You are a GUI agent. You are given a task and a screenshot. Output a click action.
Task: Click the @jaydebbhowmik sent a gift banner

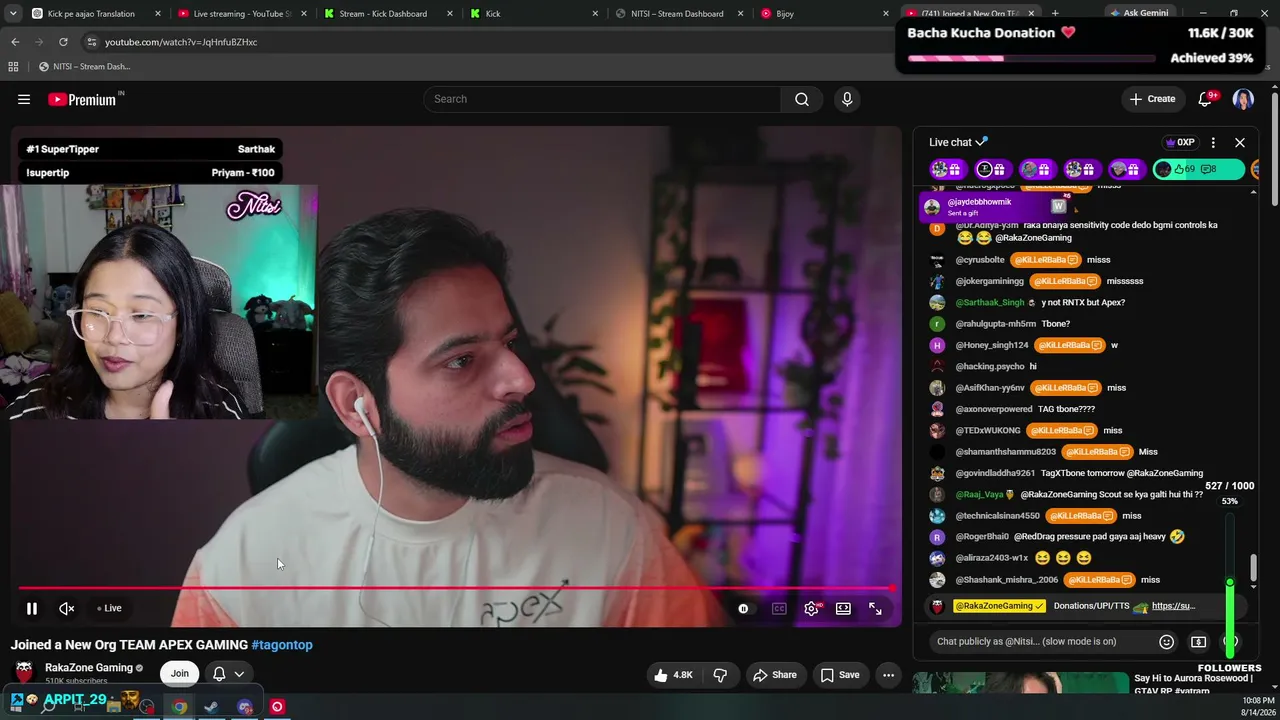point(996,207)
